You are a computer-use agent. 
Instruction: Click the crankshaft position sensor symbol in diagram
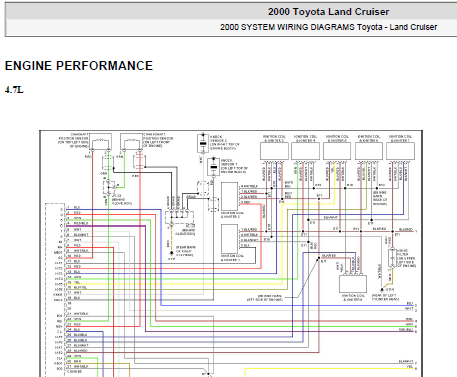tap(131, 142)
